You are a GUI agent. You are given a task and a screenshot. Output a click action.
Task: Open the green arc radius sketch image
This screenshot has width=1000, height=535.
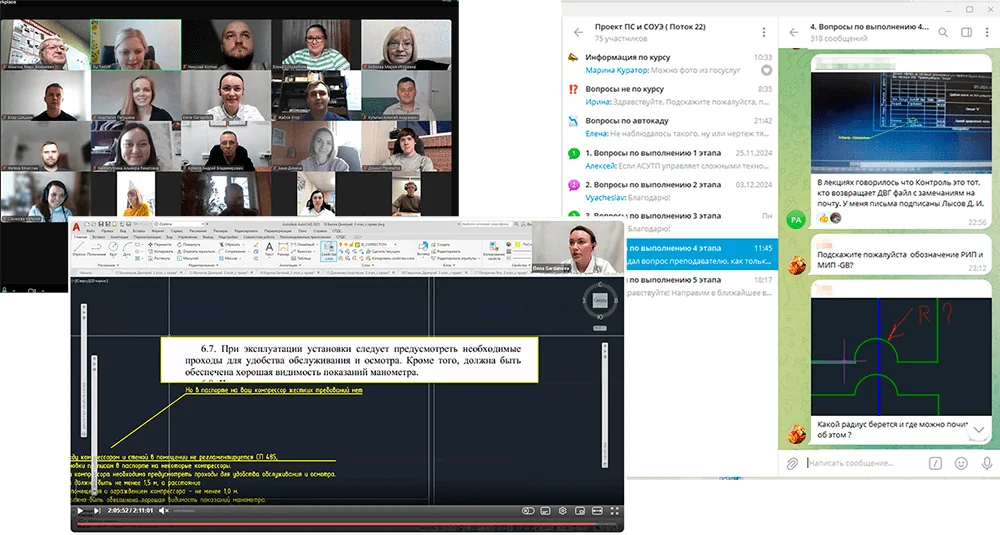tap(901, 355)
